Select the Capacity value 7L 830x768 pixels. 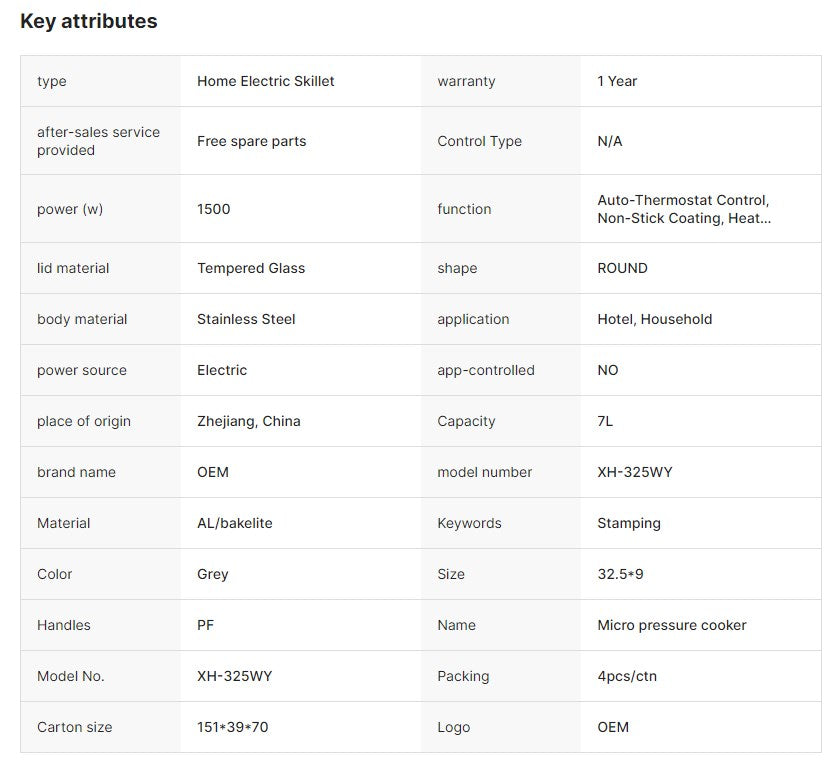(605, 421)
